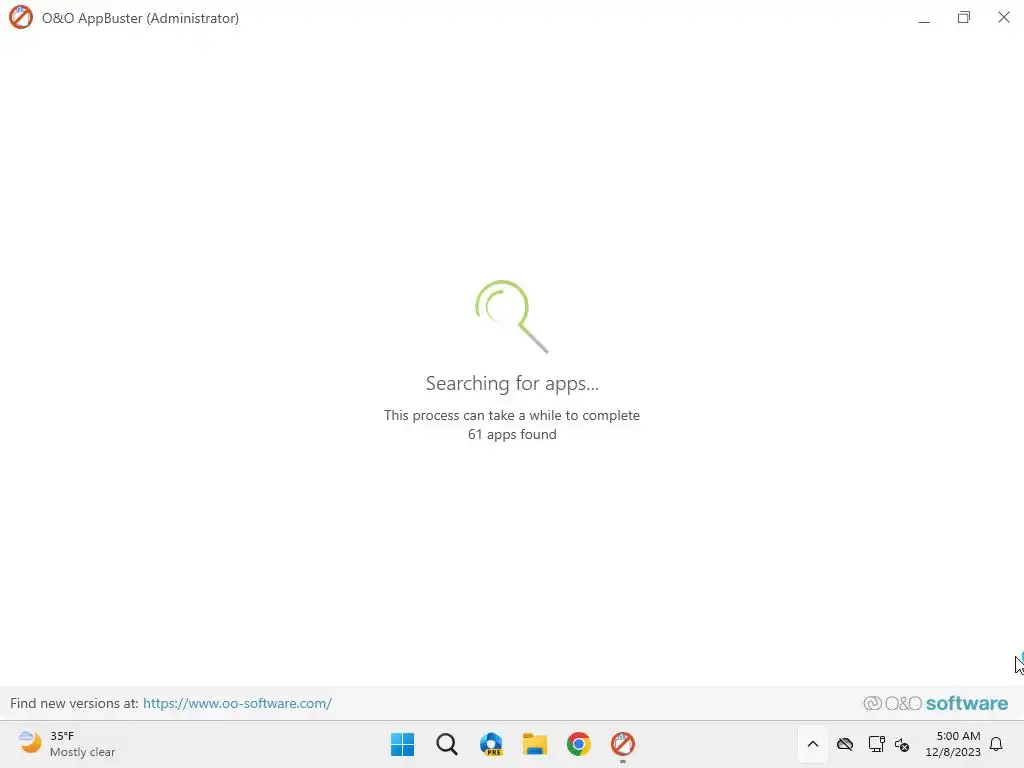This screenshot has width=1024, height=768.
Task: Open File Explorer from taskbar
Action: 535,744
